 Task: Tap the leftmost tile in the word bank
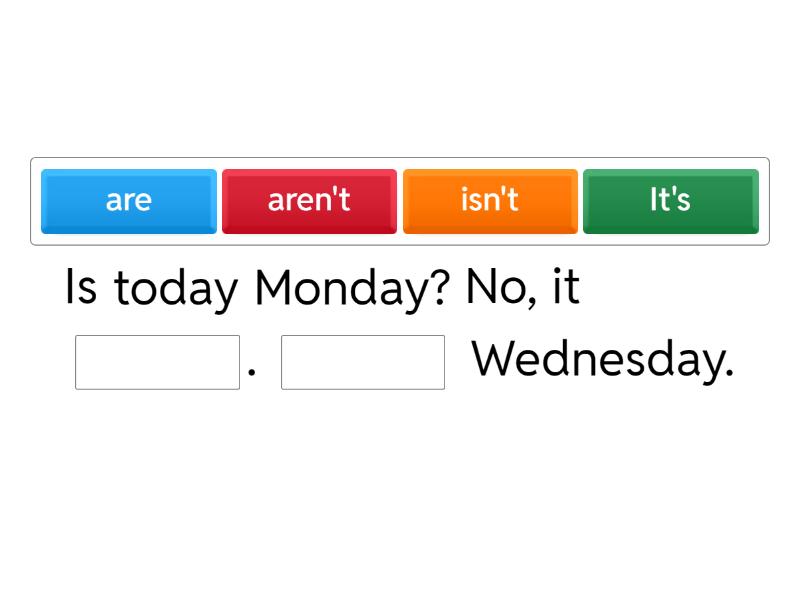coord(128,201)
